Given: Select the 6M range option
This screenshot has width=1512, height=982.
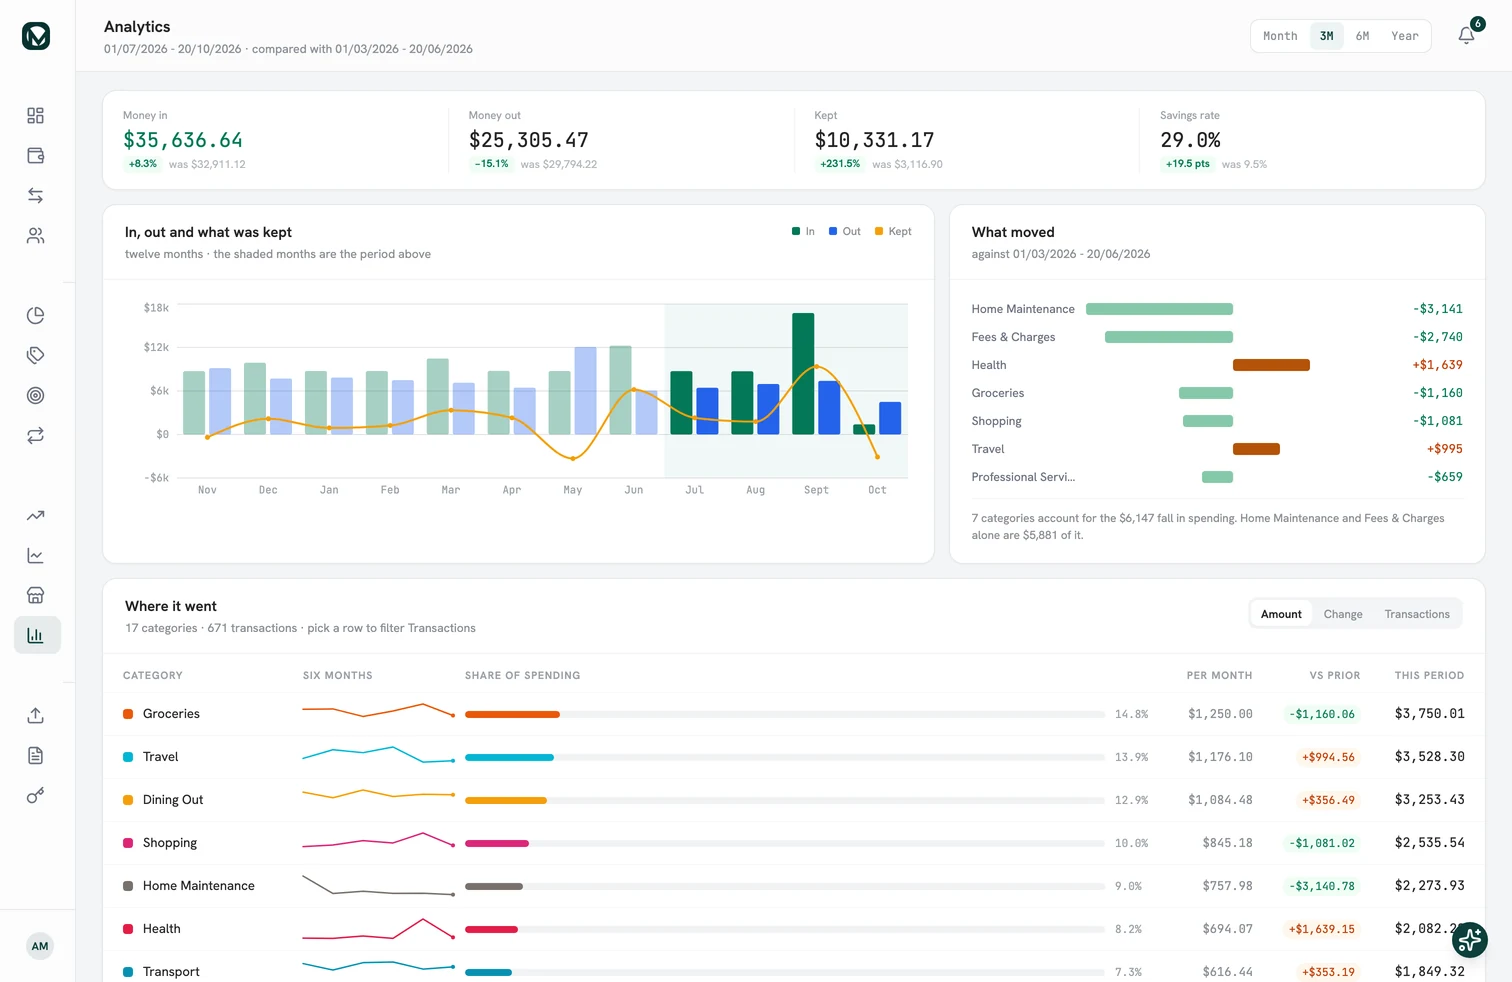Looking at the screenshot, I should [1362, 36].
